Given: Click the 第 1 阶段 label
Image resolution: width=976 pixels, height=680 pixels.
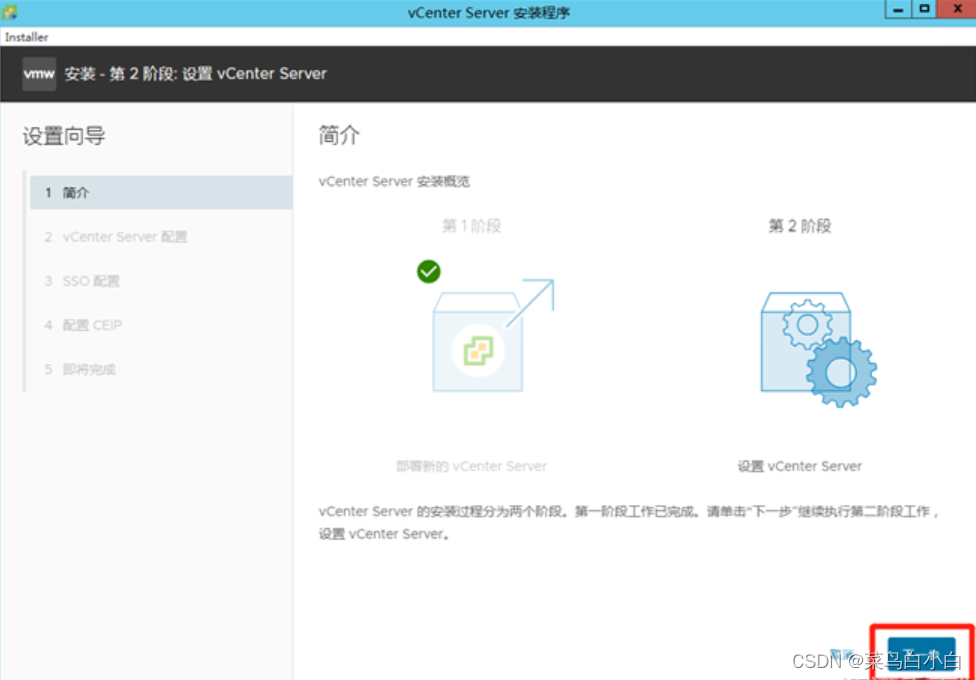Looking at the screenshot, I should (471, 226).
